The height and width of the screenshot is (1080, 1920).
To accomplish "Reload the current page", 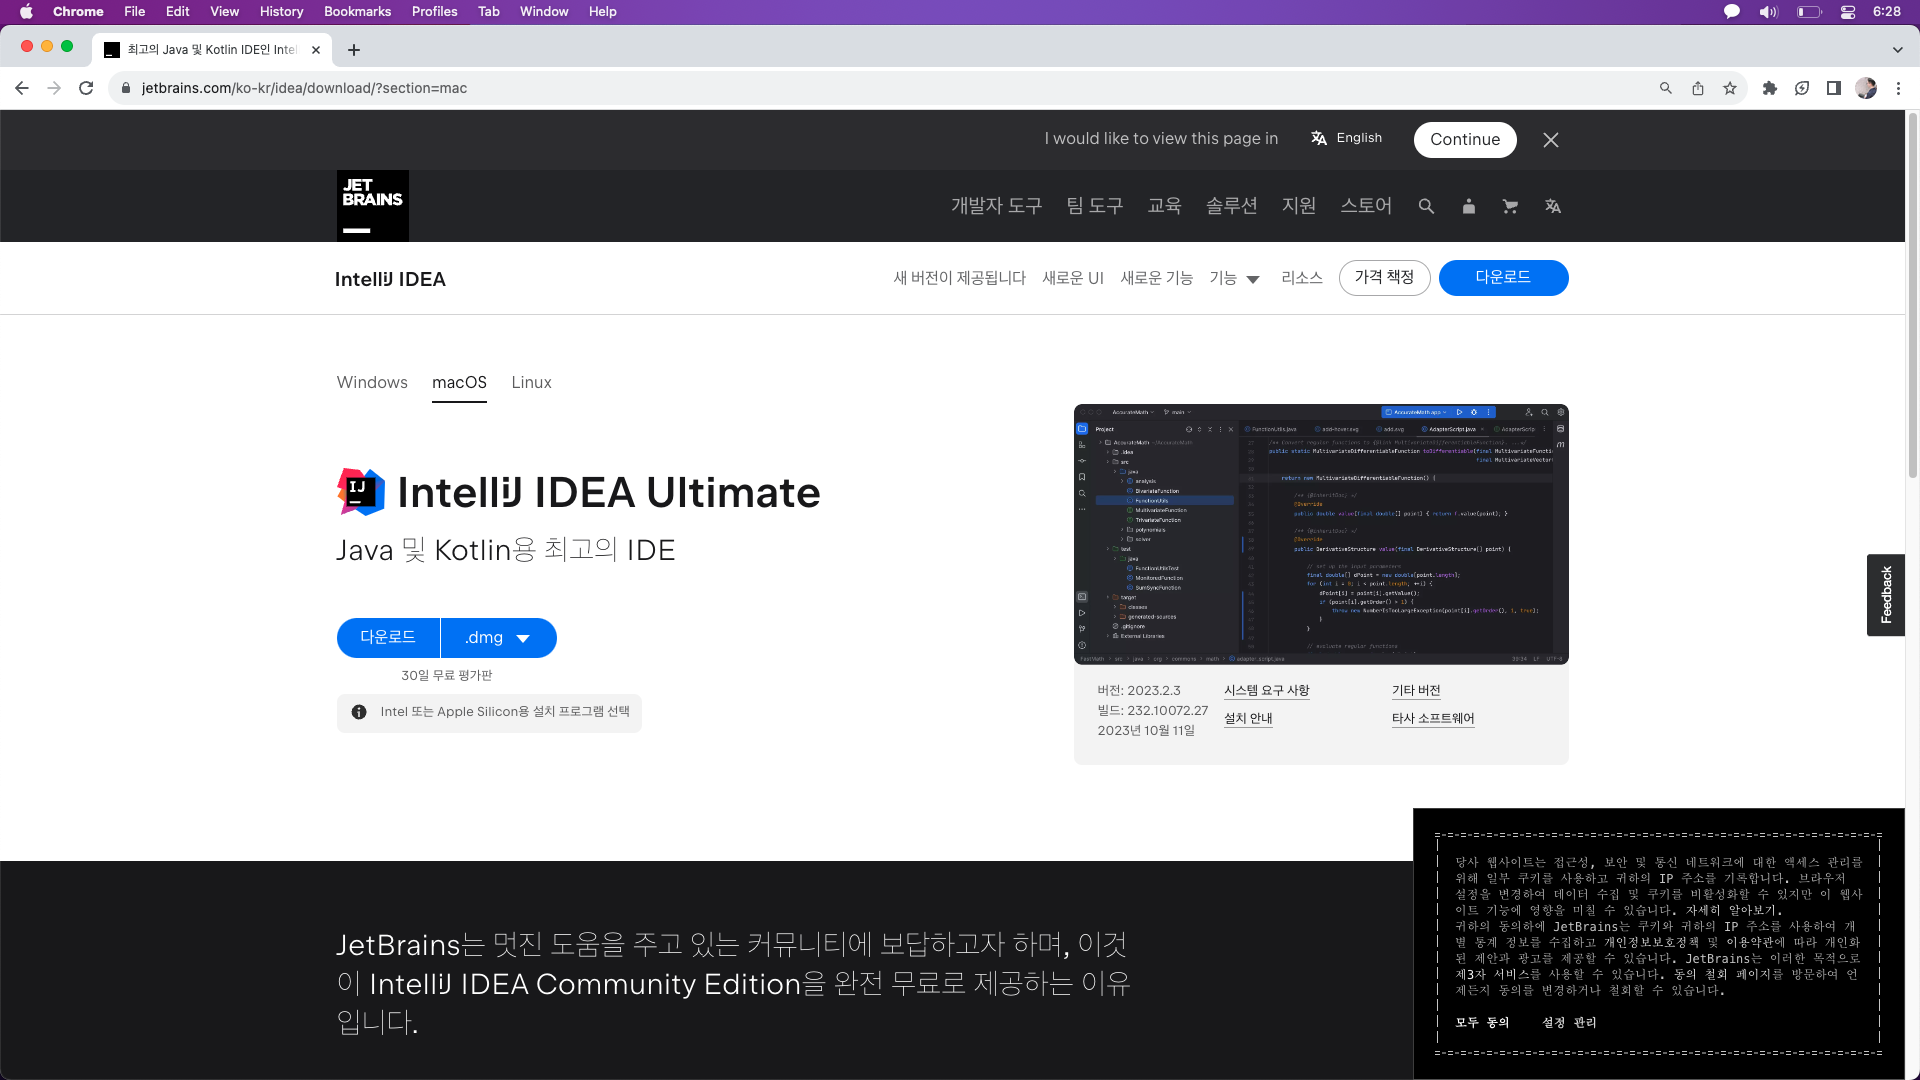I will [86, 88].
